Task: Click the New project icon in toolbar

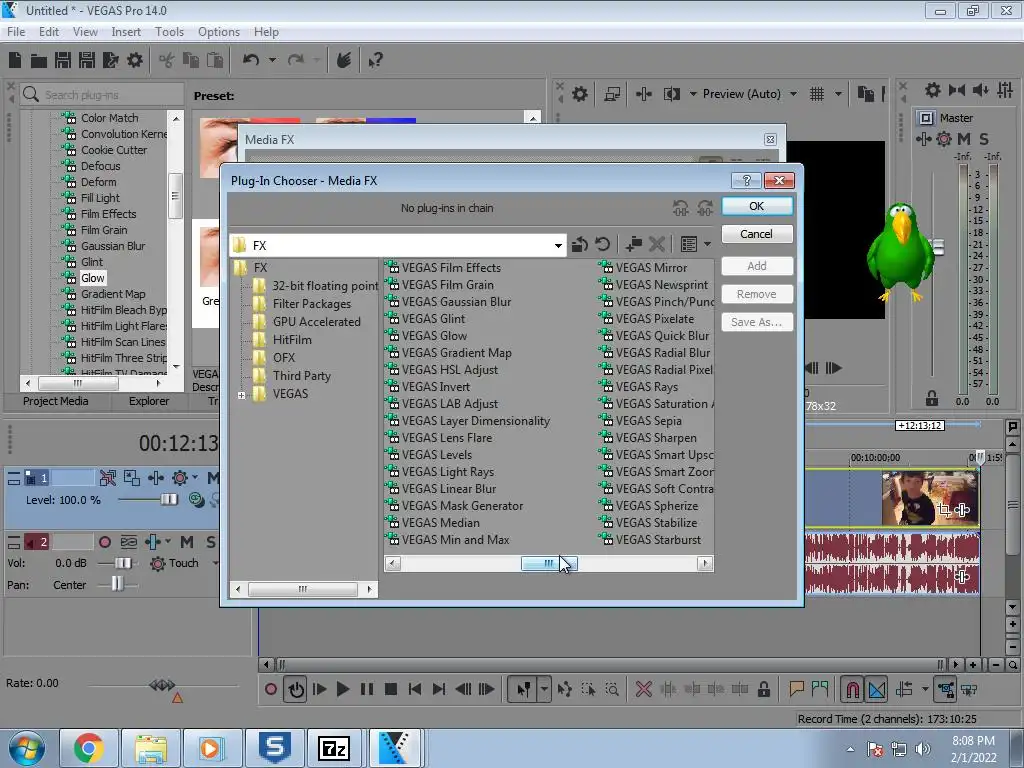Action: (14, 61)
